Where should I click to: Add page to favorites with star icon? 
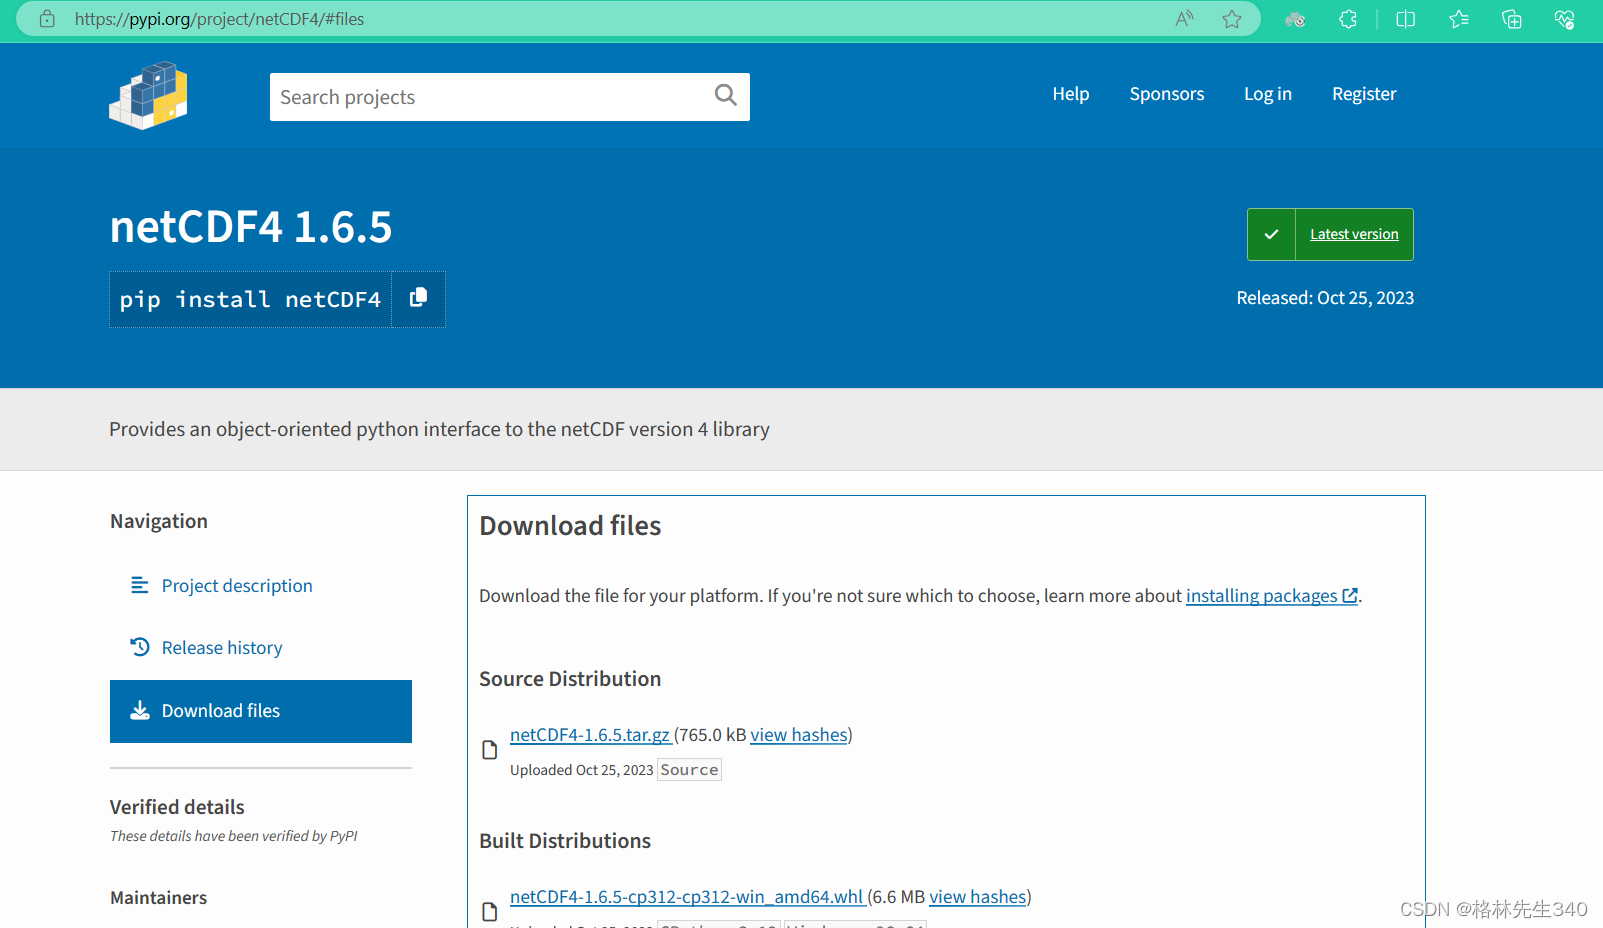[1232, 19]
